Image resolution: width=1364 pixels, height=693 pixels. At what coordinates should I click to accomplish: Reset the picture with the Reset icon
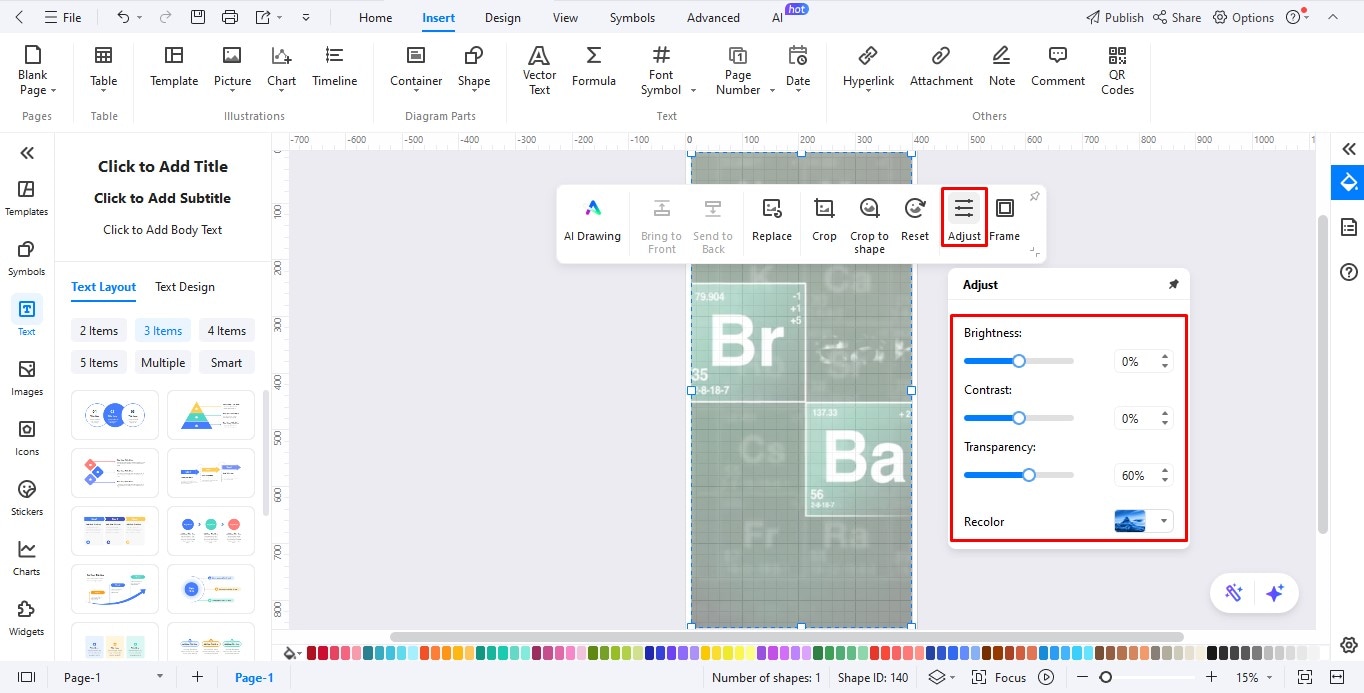tap(915, 218)
